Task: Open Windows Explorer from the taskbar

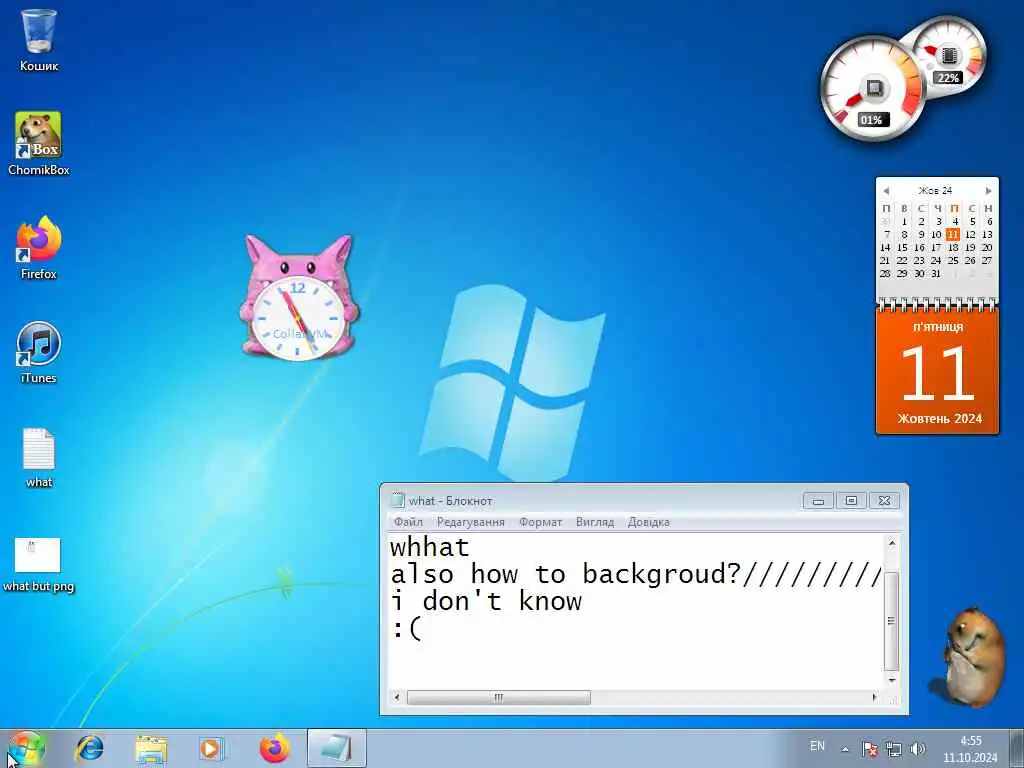Action: pyautogui.click(x=151, y=748)
